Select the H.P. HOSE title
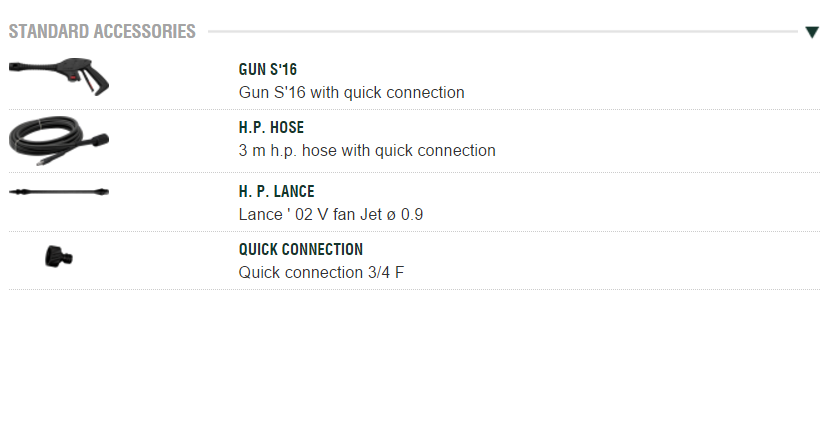This screenshot has width=821, height=442. [271, 128]
